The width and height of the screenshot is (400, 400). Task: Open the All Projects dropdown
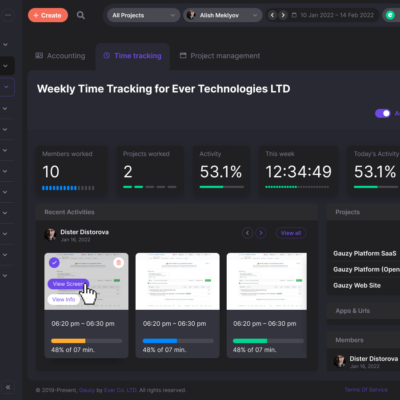[144, 15]
